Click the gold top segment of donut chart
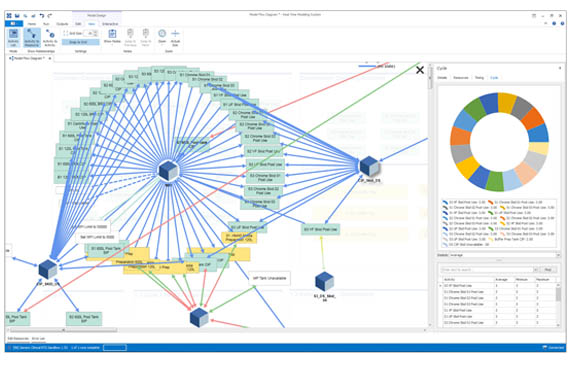The image size is (570, 370). [x=506, y=102]
